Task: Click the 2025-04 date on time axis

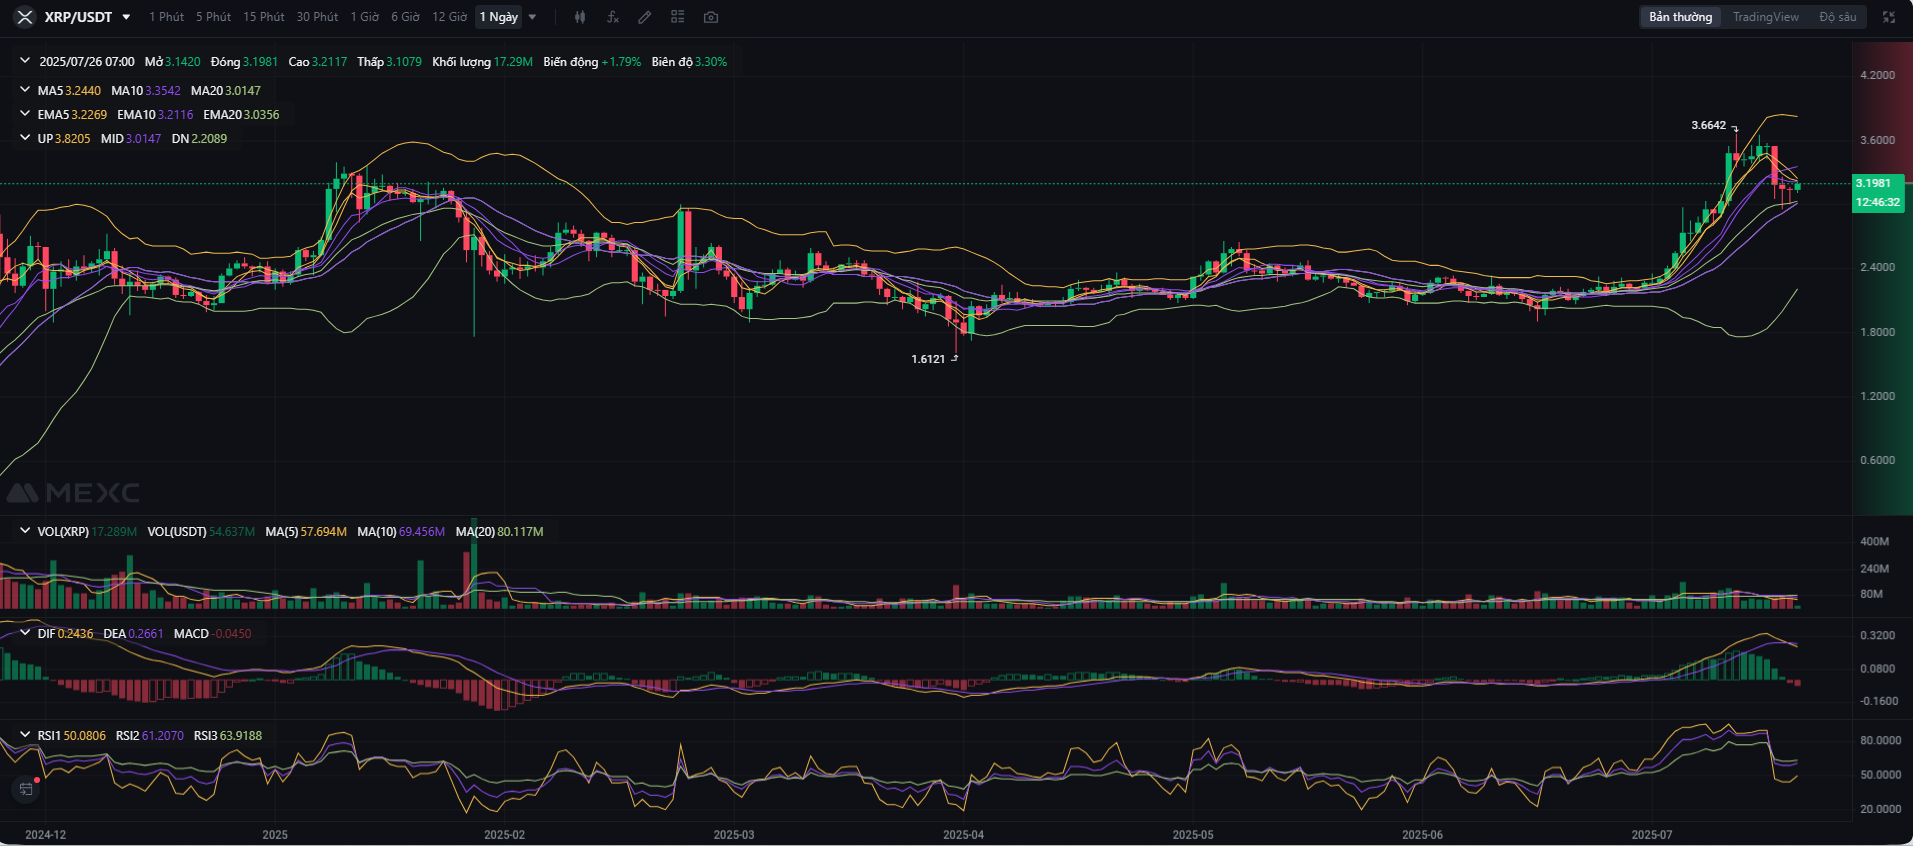Action: coord(963,834)
